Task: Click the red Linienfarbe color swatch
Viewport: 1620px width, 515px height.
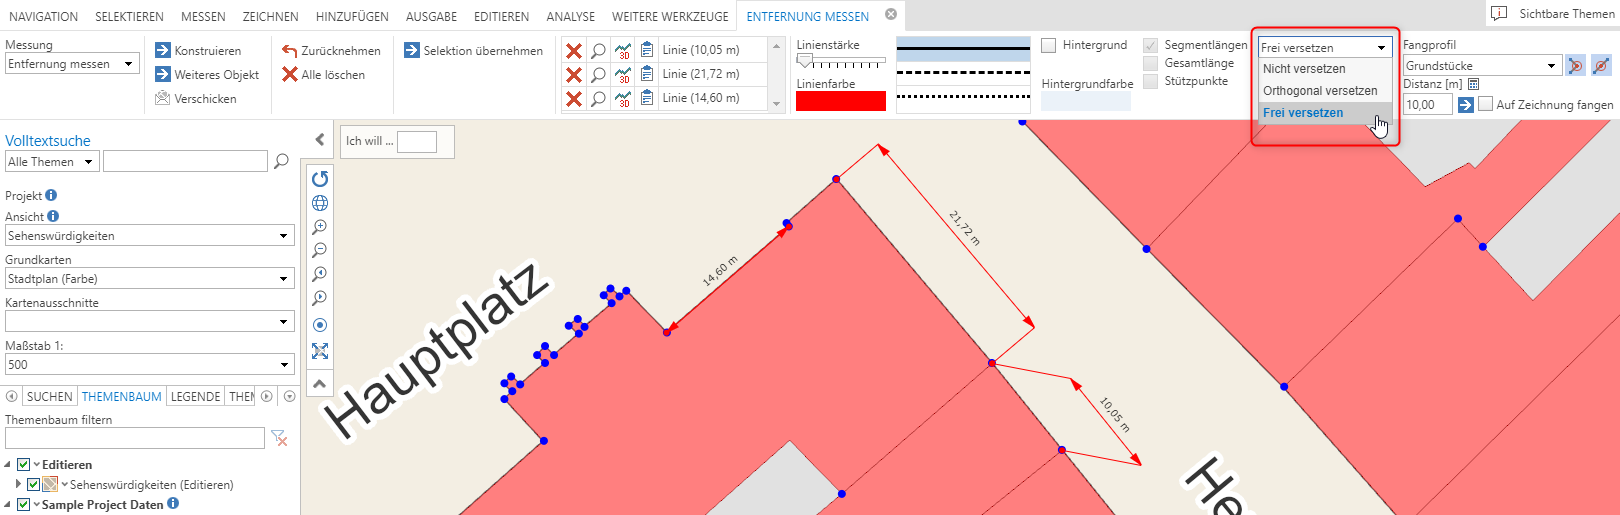Action: point(841,101)
